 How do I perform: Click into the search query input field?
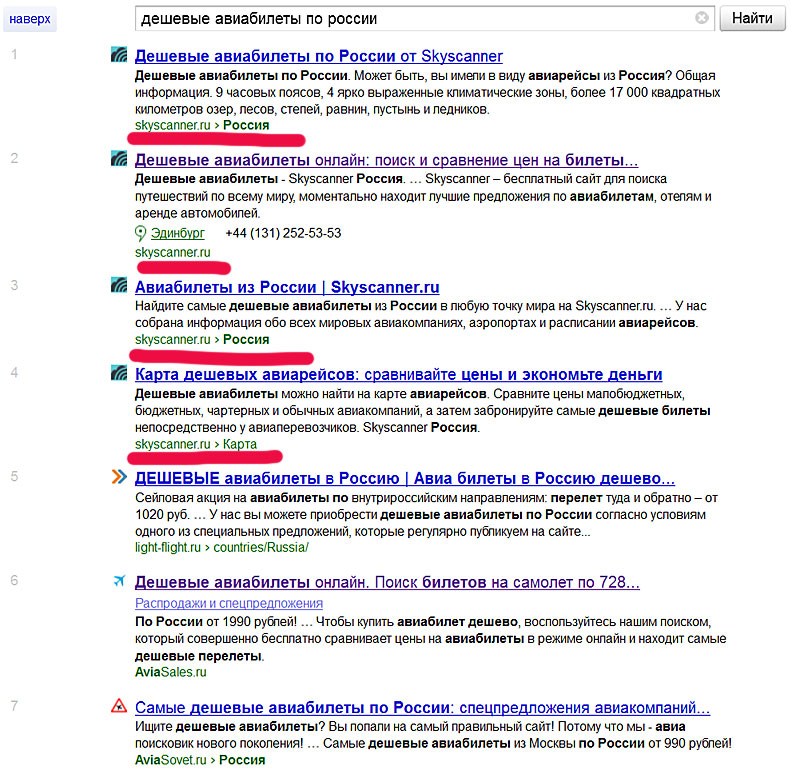point(410,18)
